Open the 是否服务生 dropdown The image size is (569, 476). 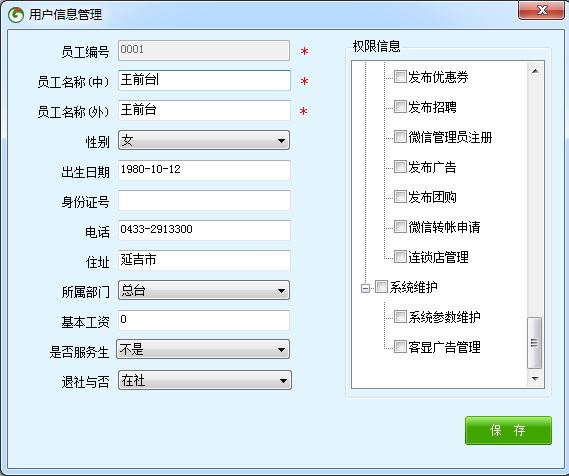203,349
